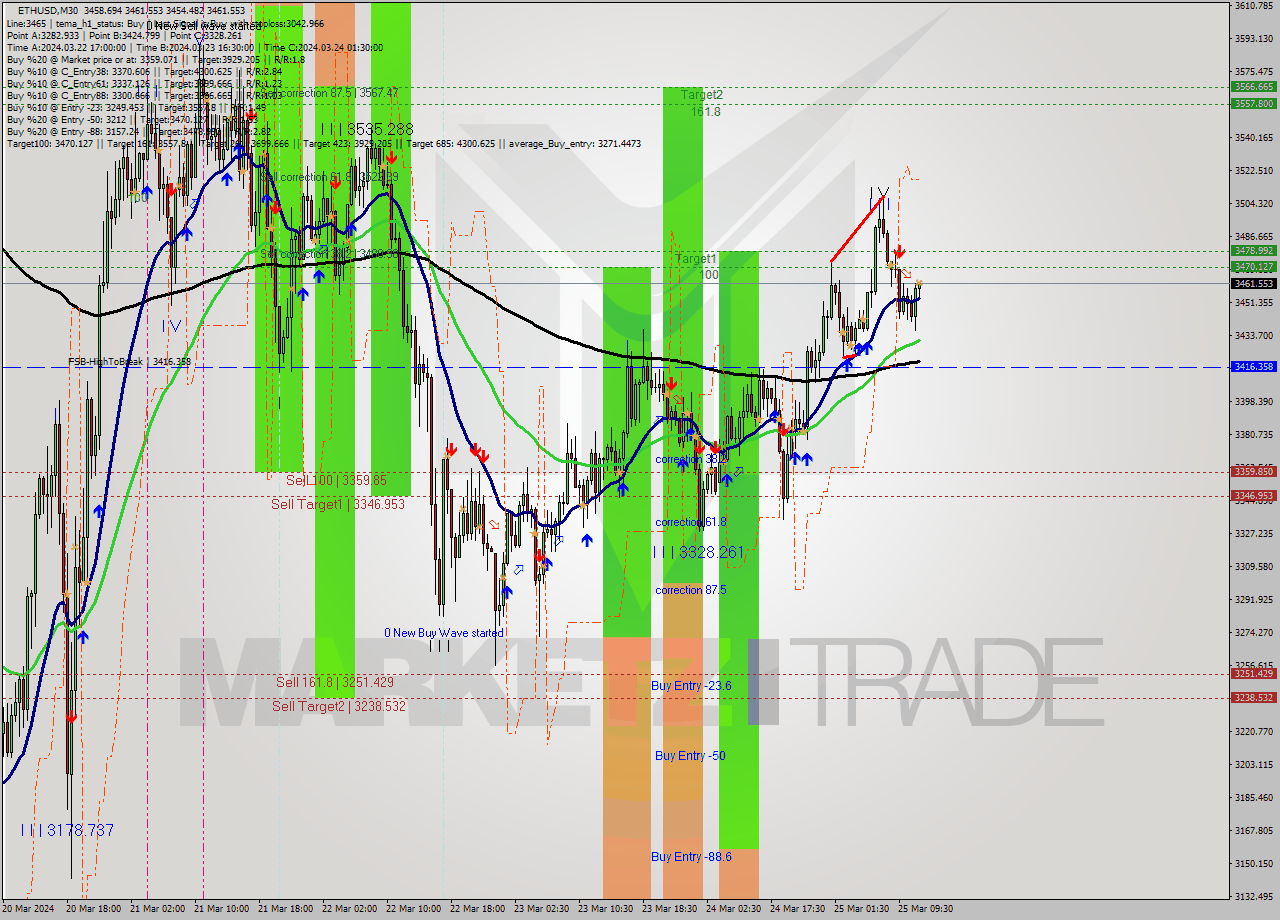Click the 3309.580 price axis value

[1253, 567]
